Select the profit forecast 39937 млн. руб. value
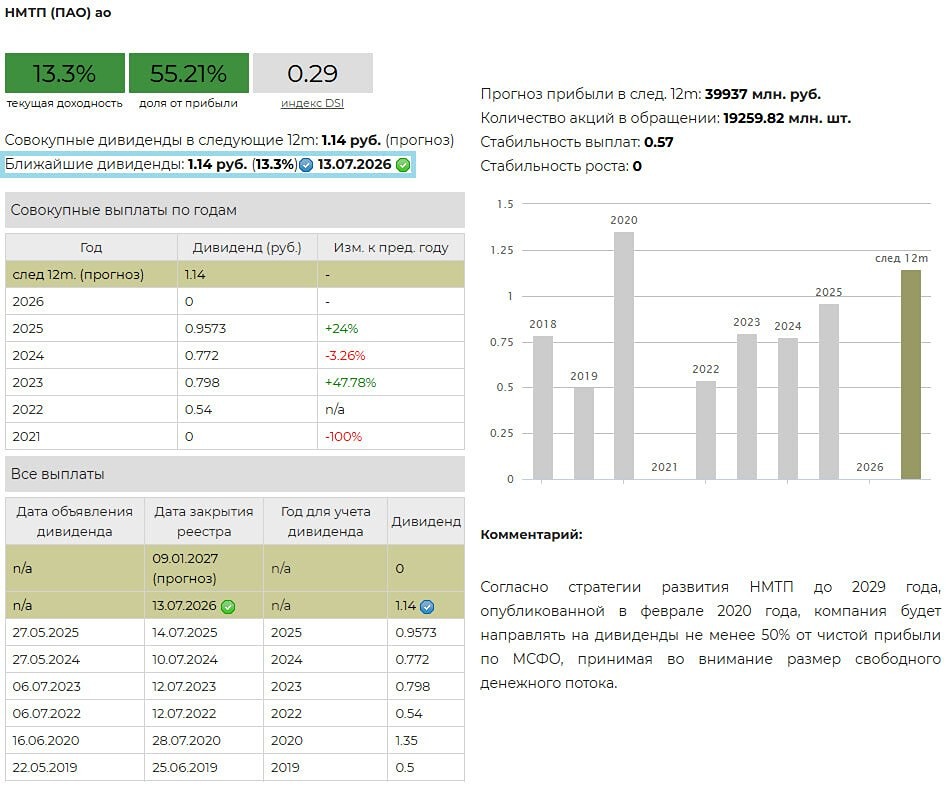Image resolution: width=951 pixels, height=791 pixels. click(763, 95)
